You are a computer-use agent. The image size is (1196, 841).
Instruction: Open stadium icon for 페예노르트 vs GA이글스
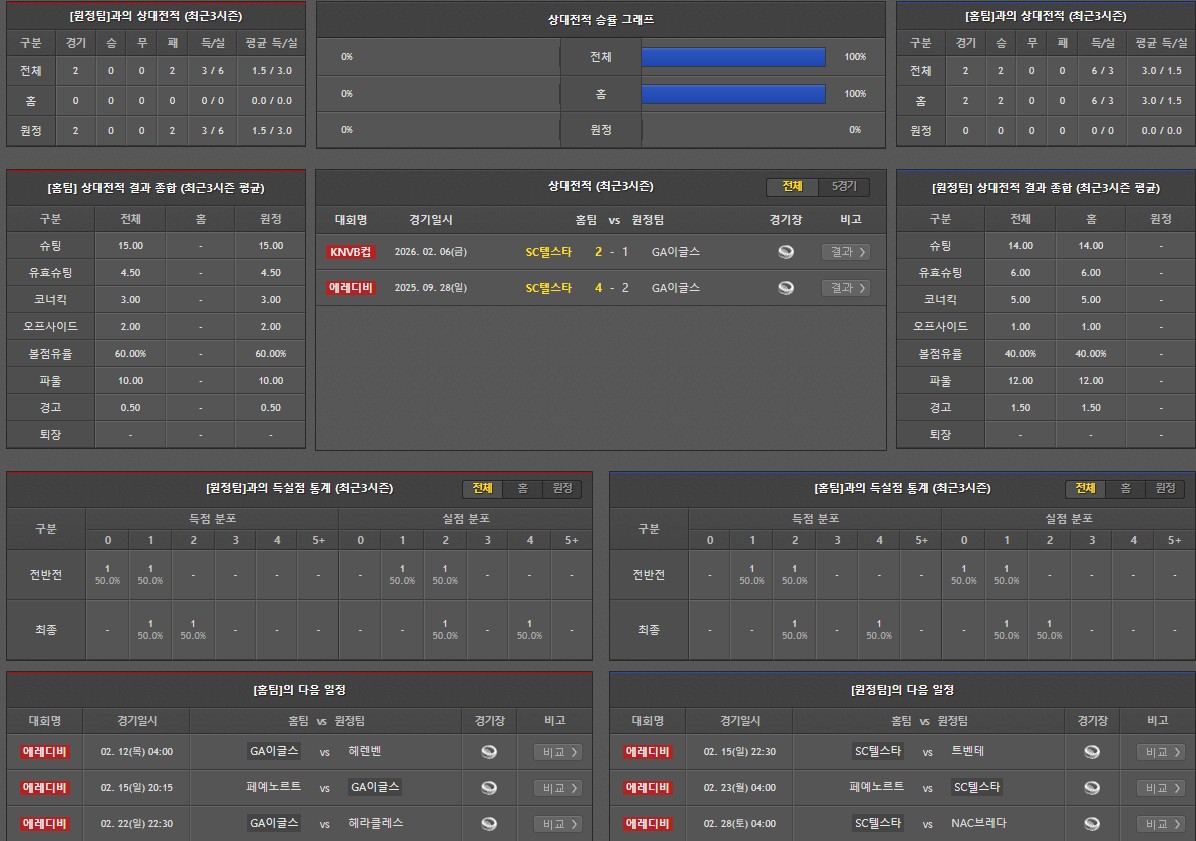click(488, 788)
